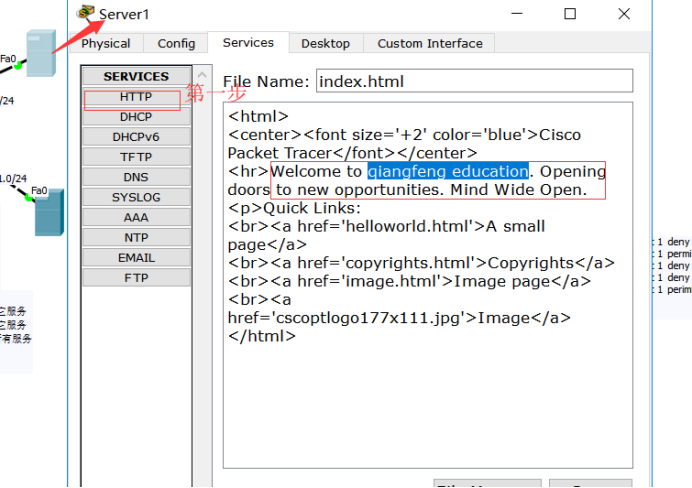Click the closing '</html>' tag line
The height and width of the screenshot is (488, 692).
[x=262, y=336]
